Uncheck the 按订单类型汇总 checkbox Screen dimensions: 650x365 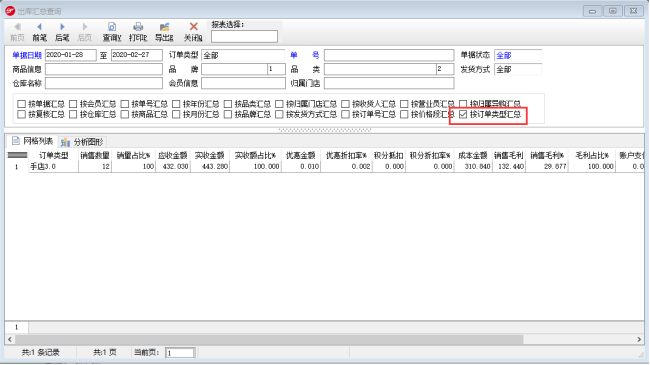tap(463, 114)
